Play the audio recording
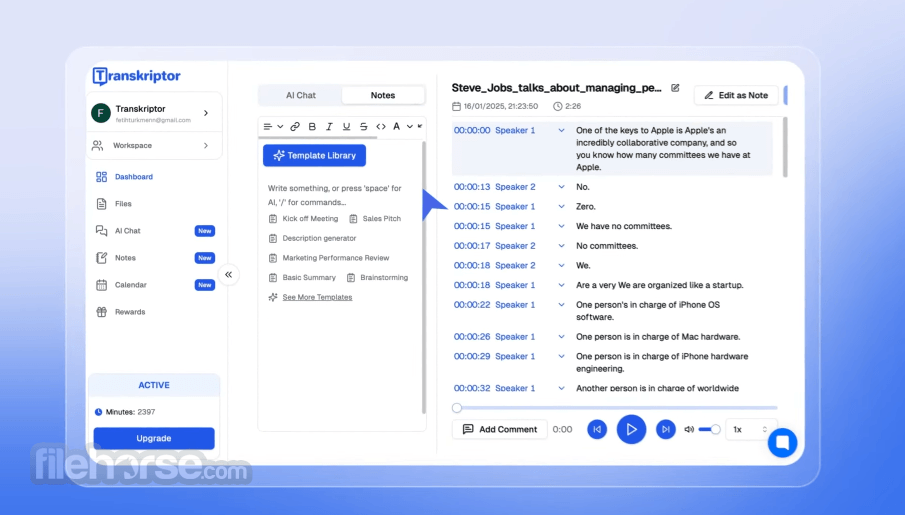The width and height of the screenshot is (905, 515). pos(631,430)
